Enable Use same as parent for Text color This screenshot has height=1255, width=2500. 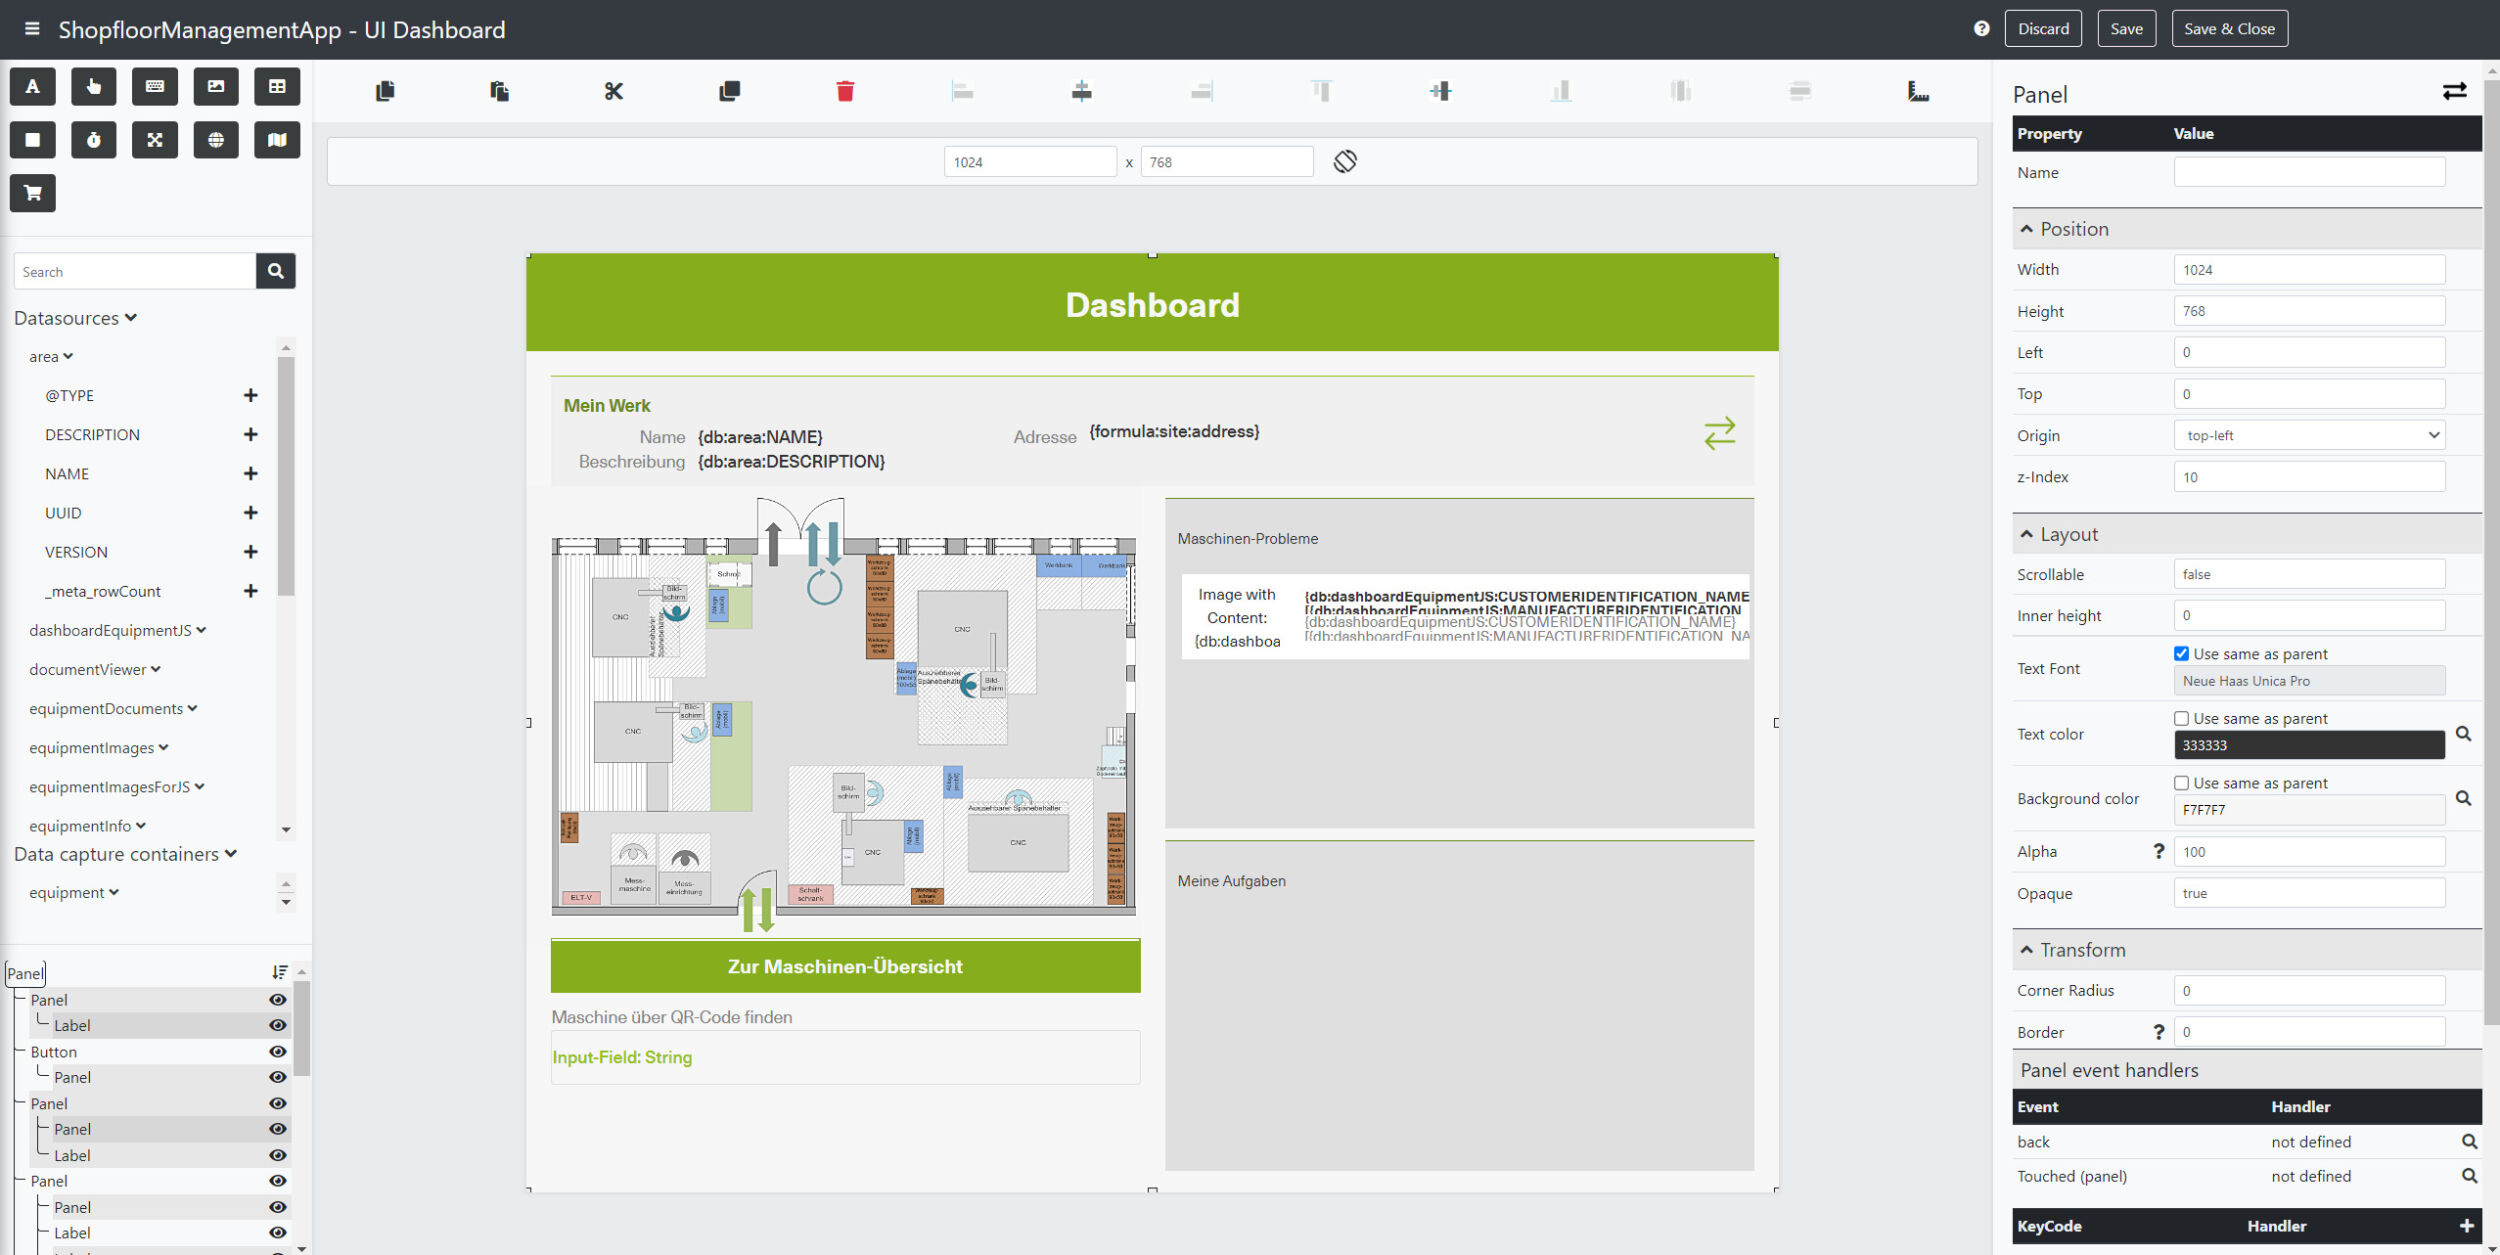tap(2181, 718)
